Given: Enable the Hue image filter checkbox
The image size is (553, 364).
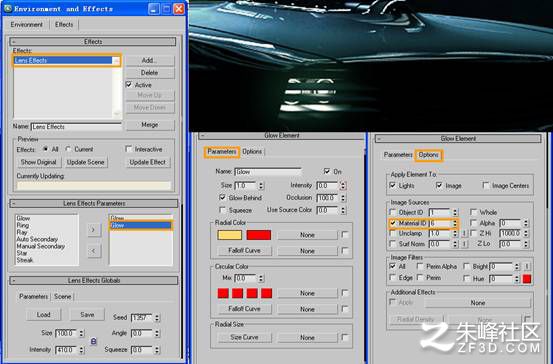Looking at the screenshot, I should (x=467, y=279).
